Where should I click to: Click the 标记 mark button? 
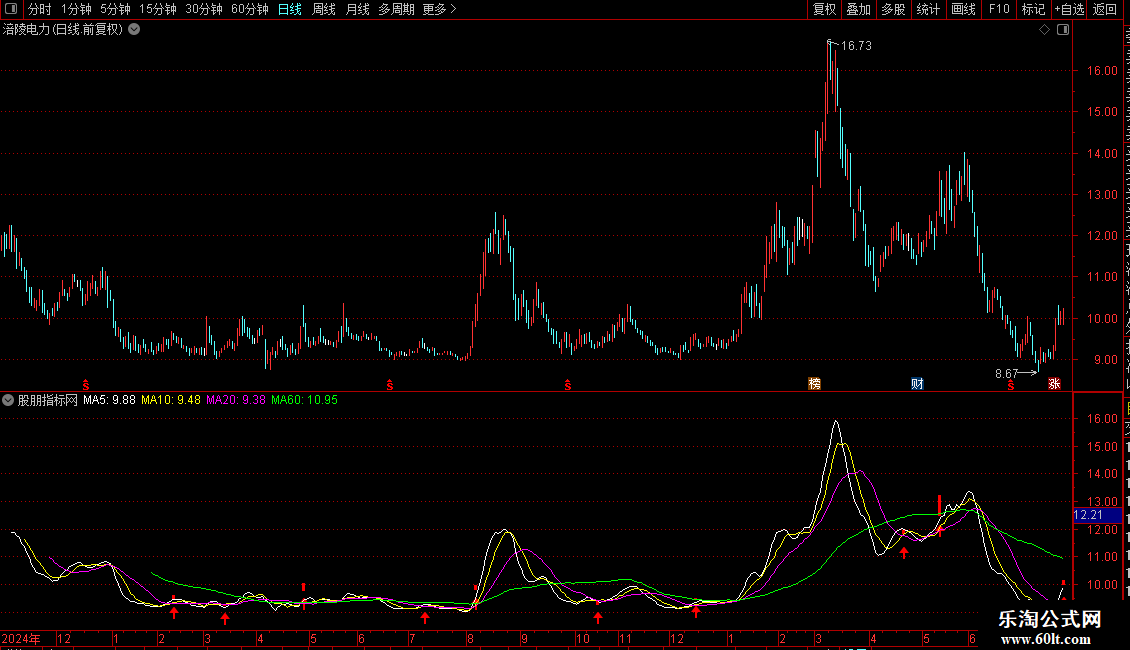[x=1033, y=9]
